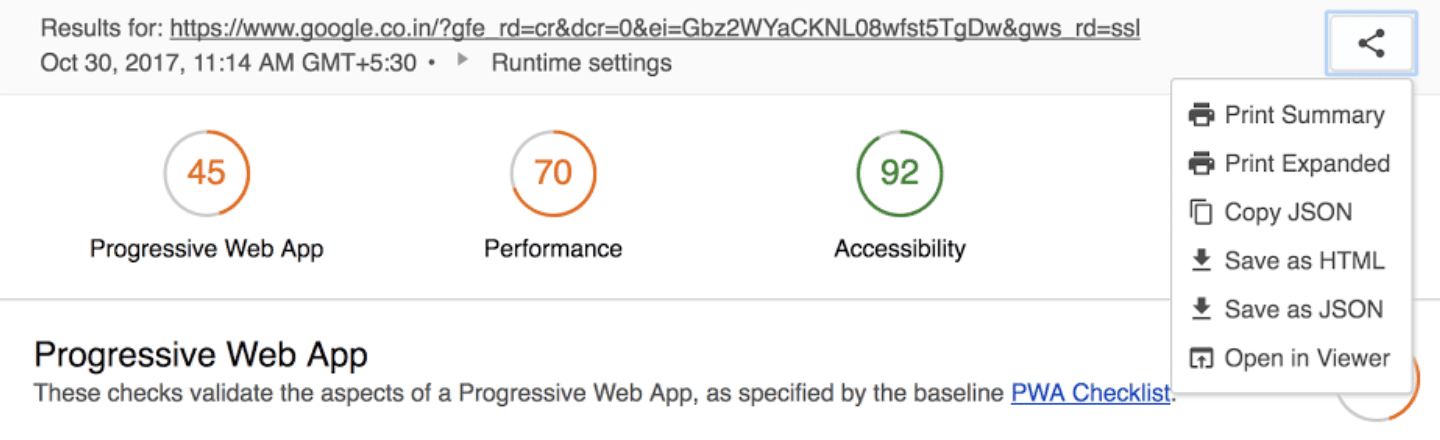The image size is (1440, 440).
Task: Click the copy icon beside Copy JSON
Action: tap(1201, 212)
